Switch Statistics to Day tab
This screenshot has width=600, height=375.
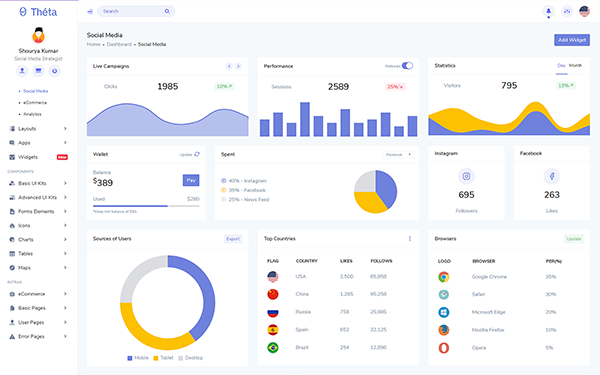click(561, 65)
